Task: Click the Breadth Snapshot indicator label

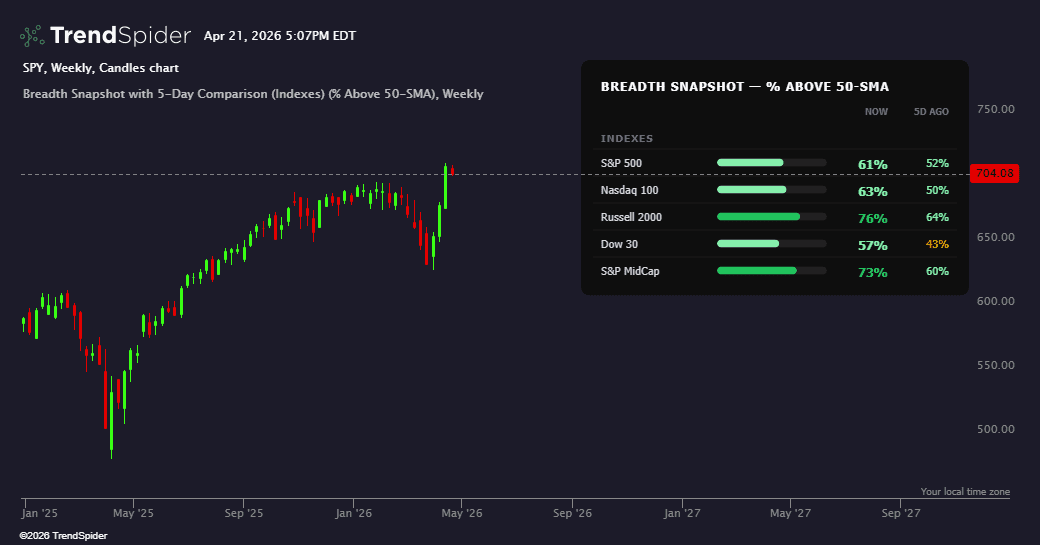Action: click(x=253, y=93)
